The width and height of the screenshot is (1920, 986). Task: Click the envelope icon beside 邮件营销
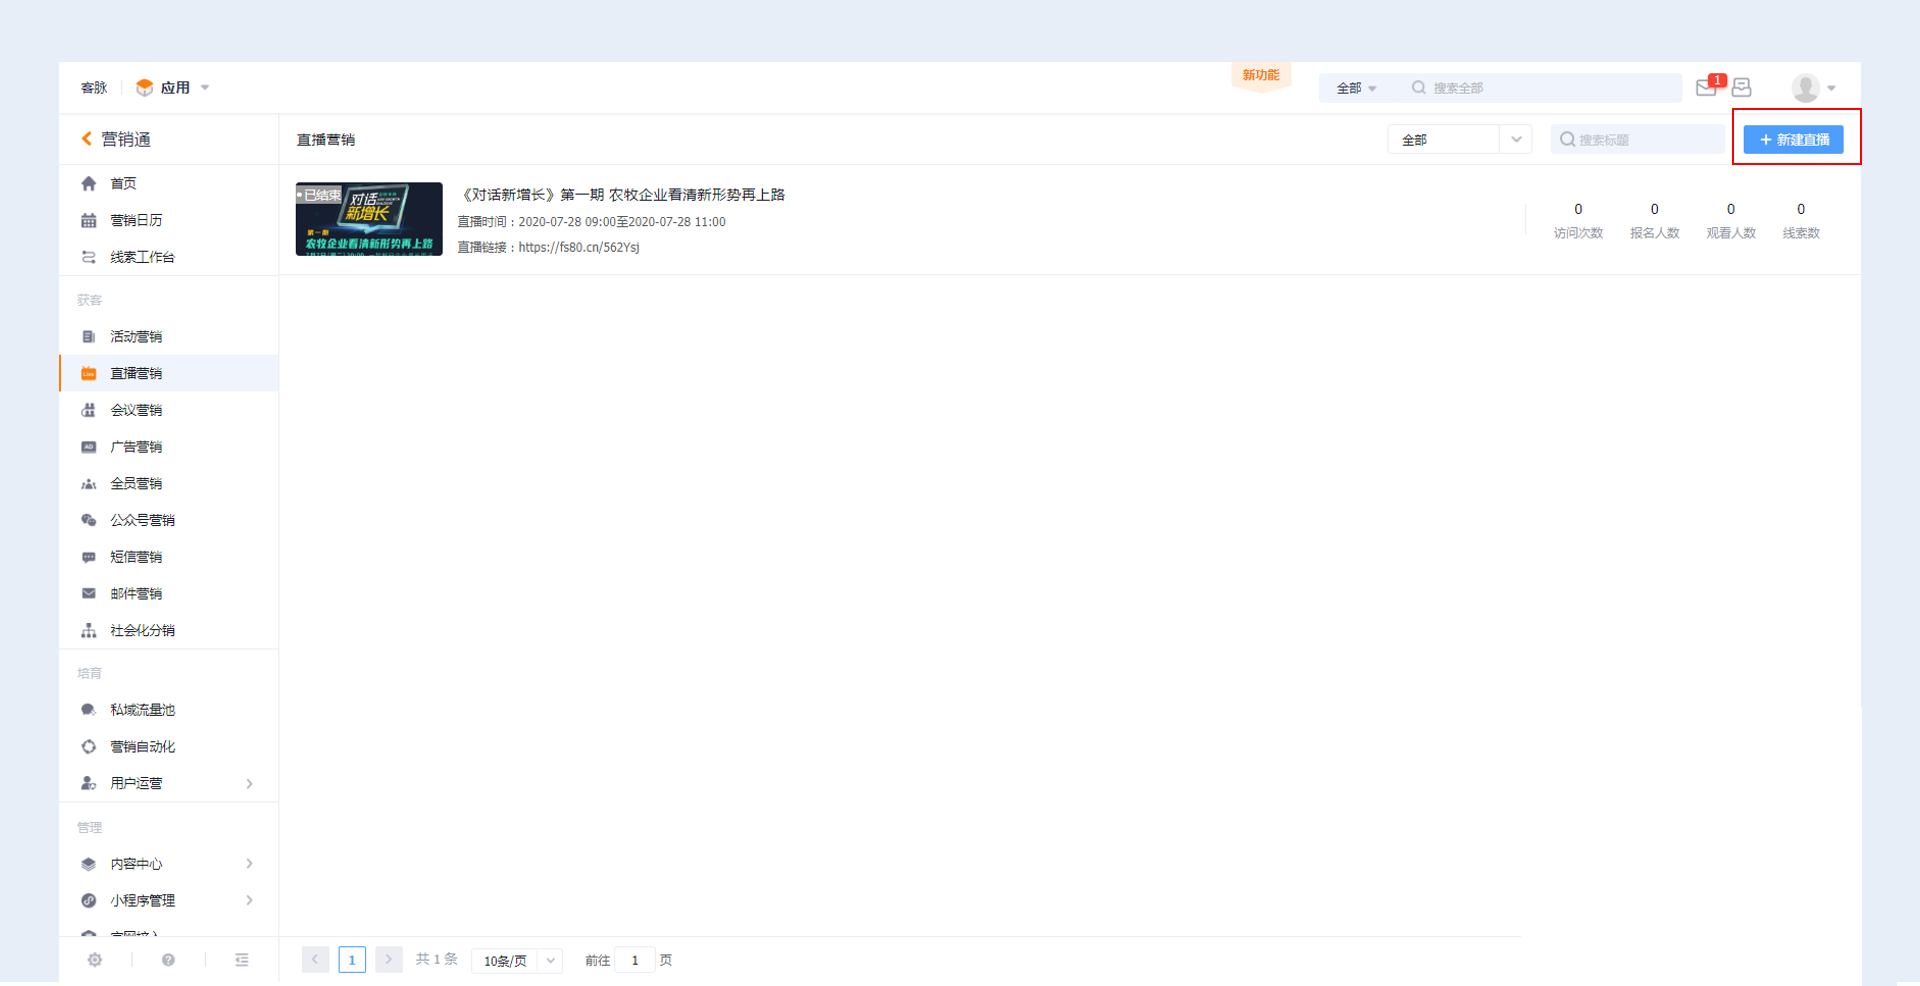89,594
